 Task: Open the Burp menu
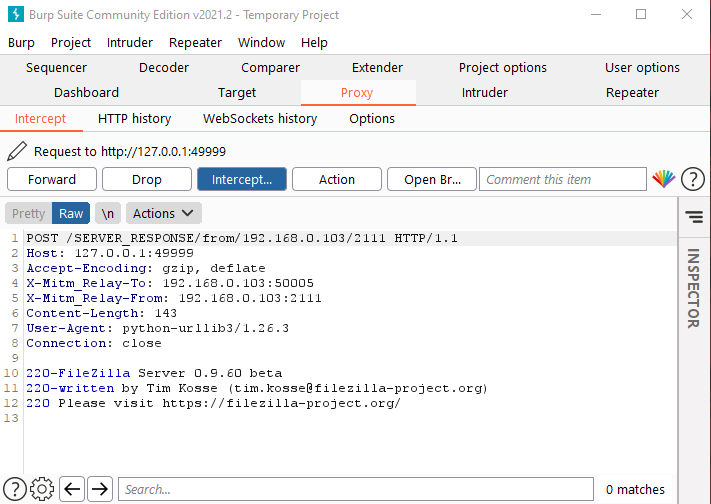tap(21, 43)
